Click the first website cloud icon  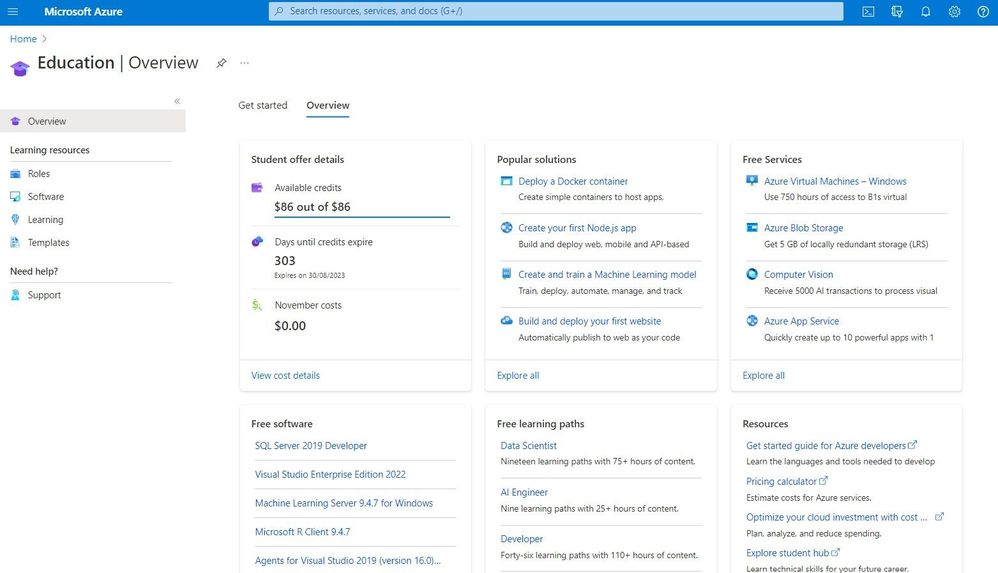click(x=507, y=320)
